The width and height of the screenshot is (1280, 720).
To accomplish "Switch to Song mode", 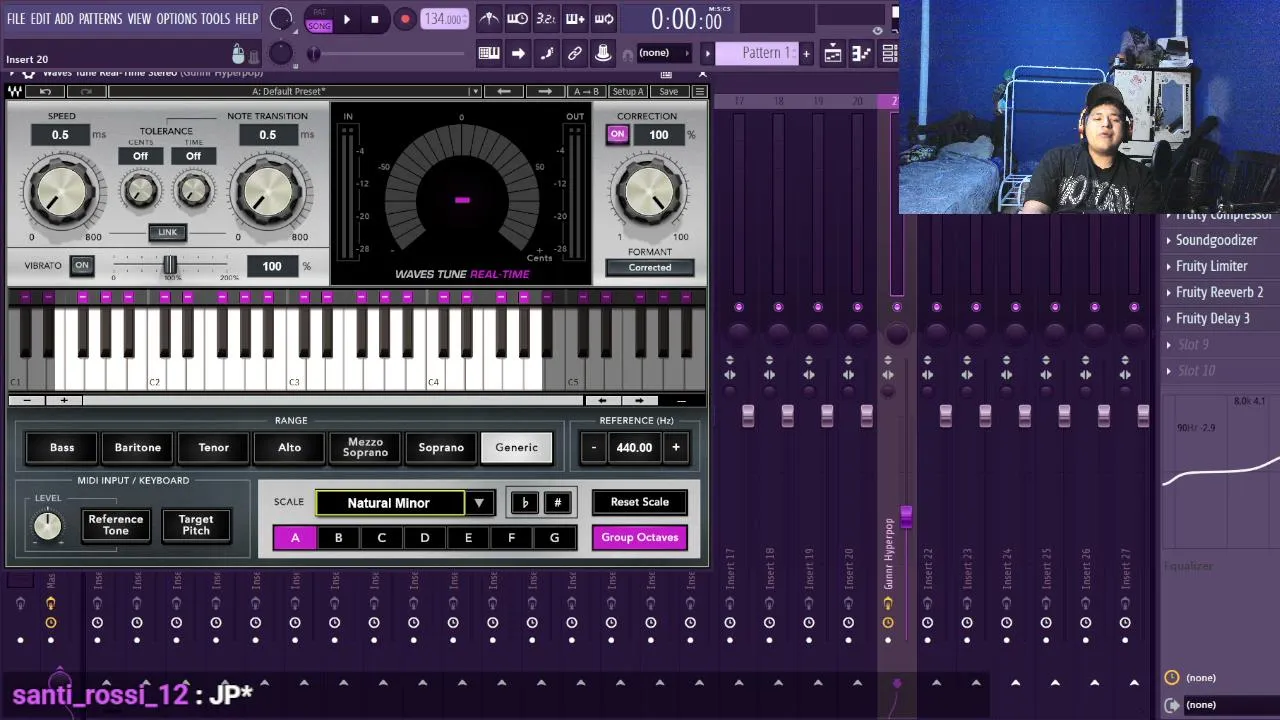I will coord(319,25).
